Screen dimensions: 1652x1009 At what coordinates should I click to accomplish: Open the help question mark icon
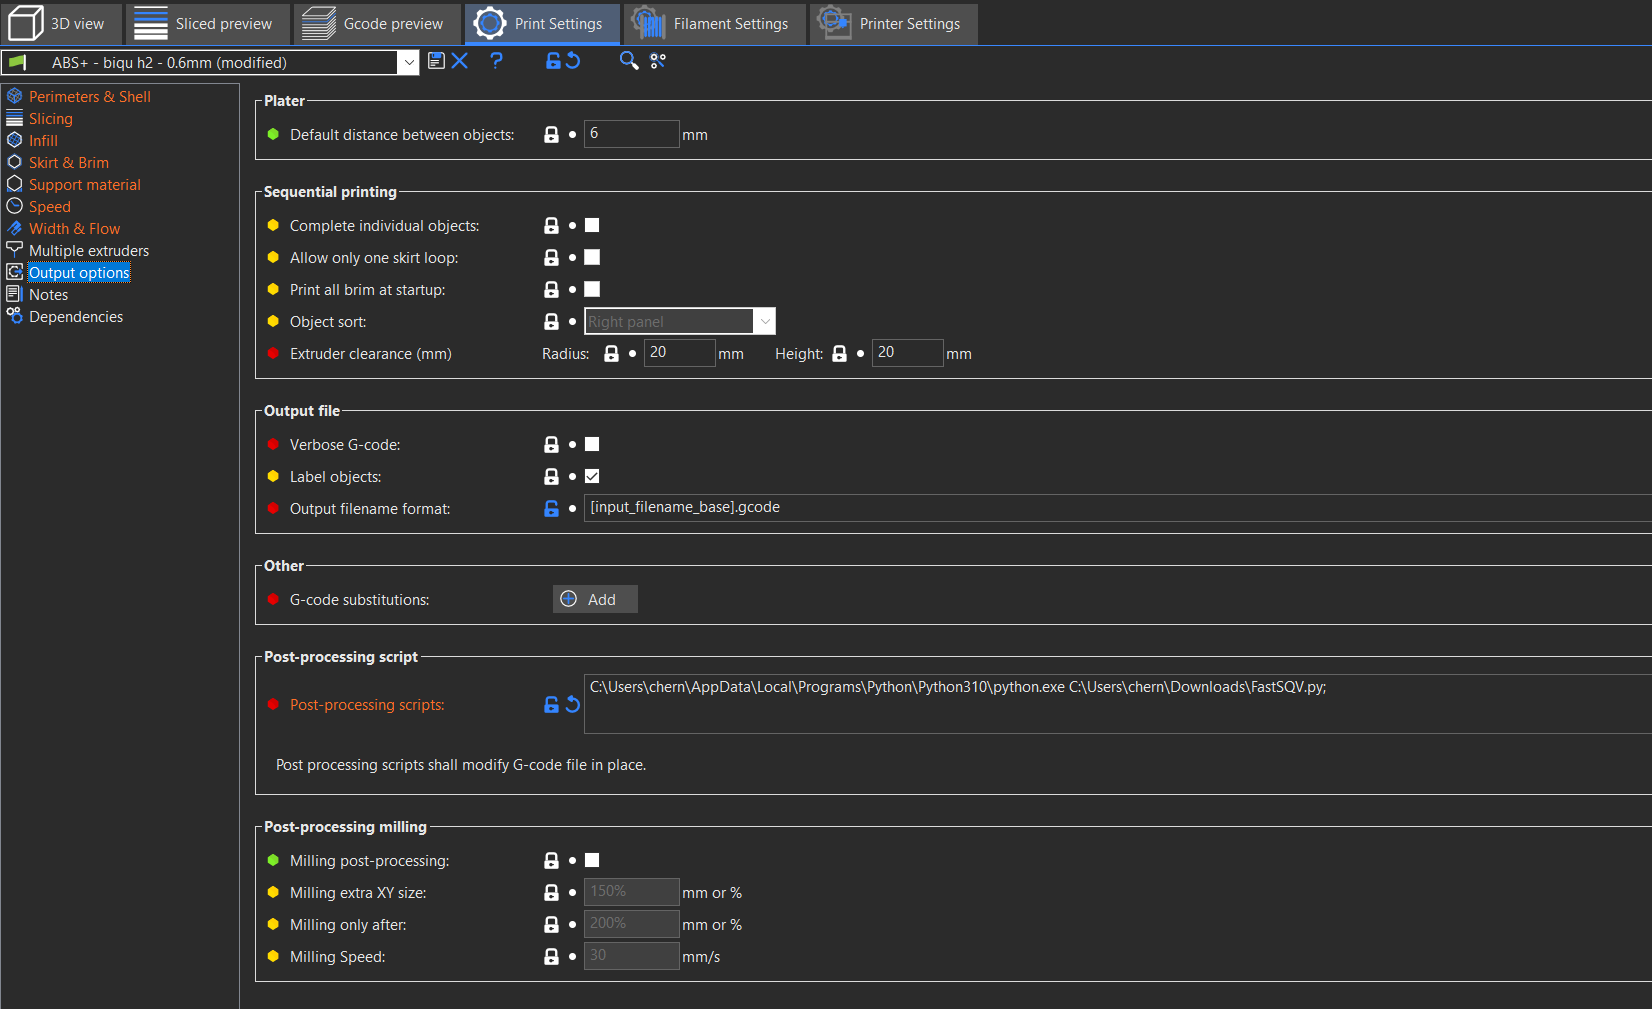[x=496, y=61]
